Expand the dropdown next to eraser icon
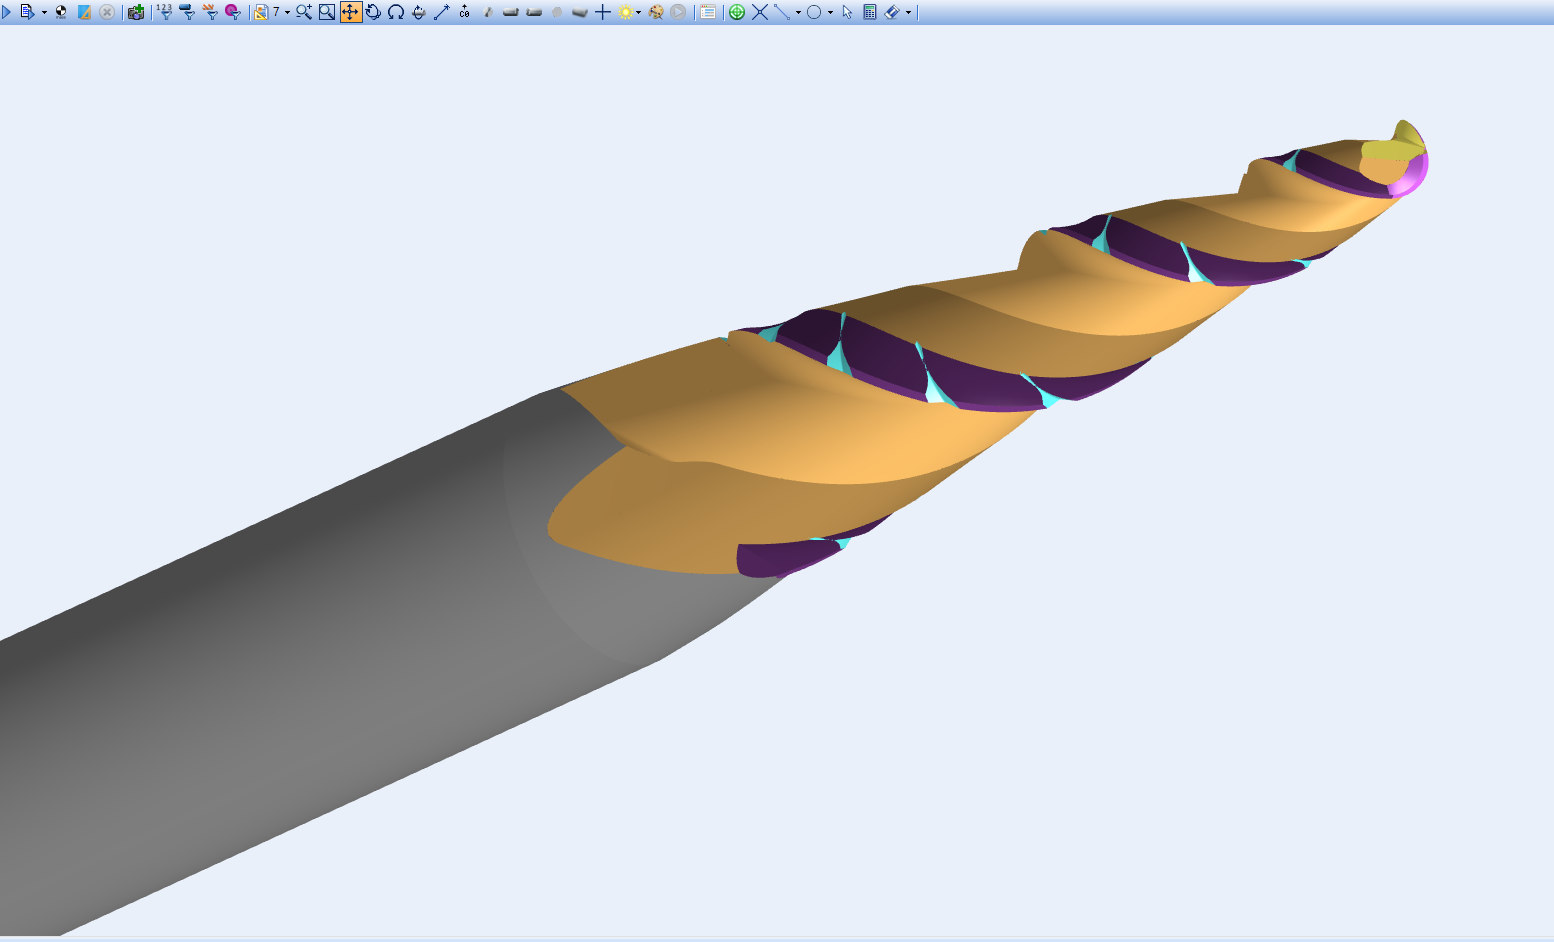 (908, 13)
